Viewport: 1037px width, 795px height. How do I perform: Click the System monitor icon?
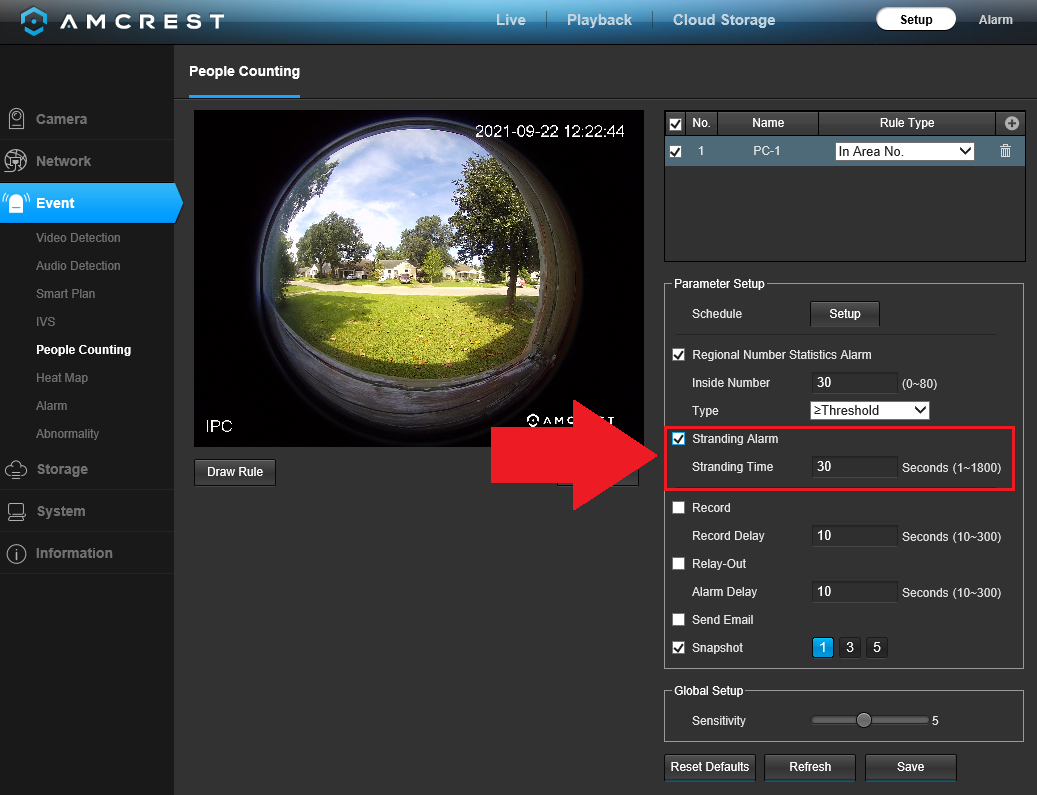(16, 511)
